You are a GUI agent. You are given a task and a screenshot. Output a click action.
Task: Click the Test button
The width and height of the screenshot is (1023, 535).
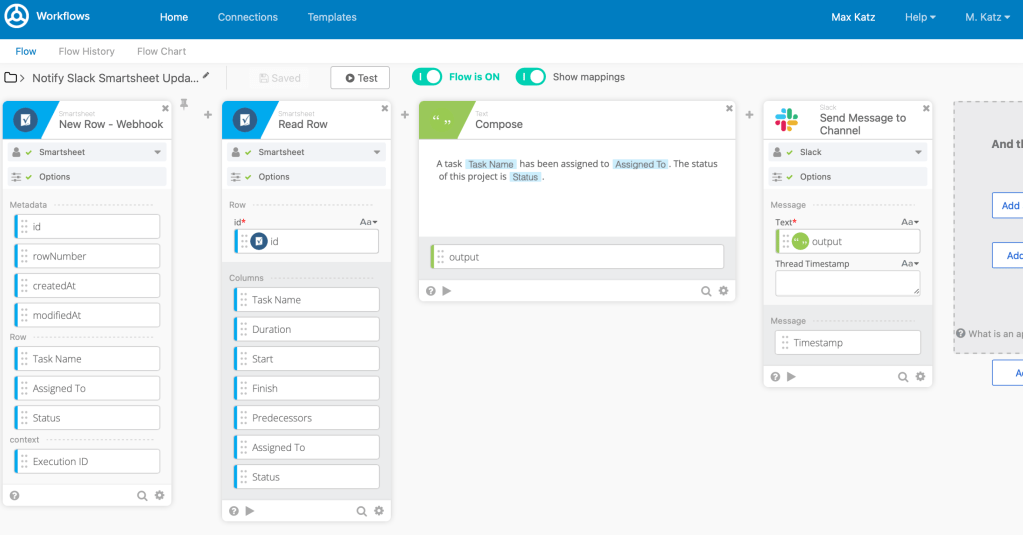point(360,78)
